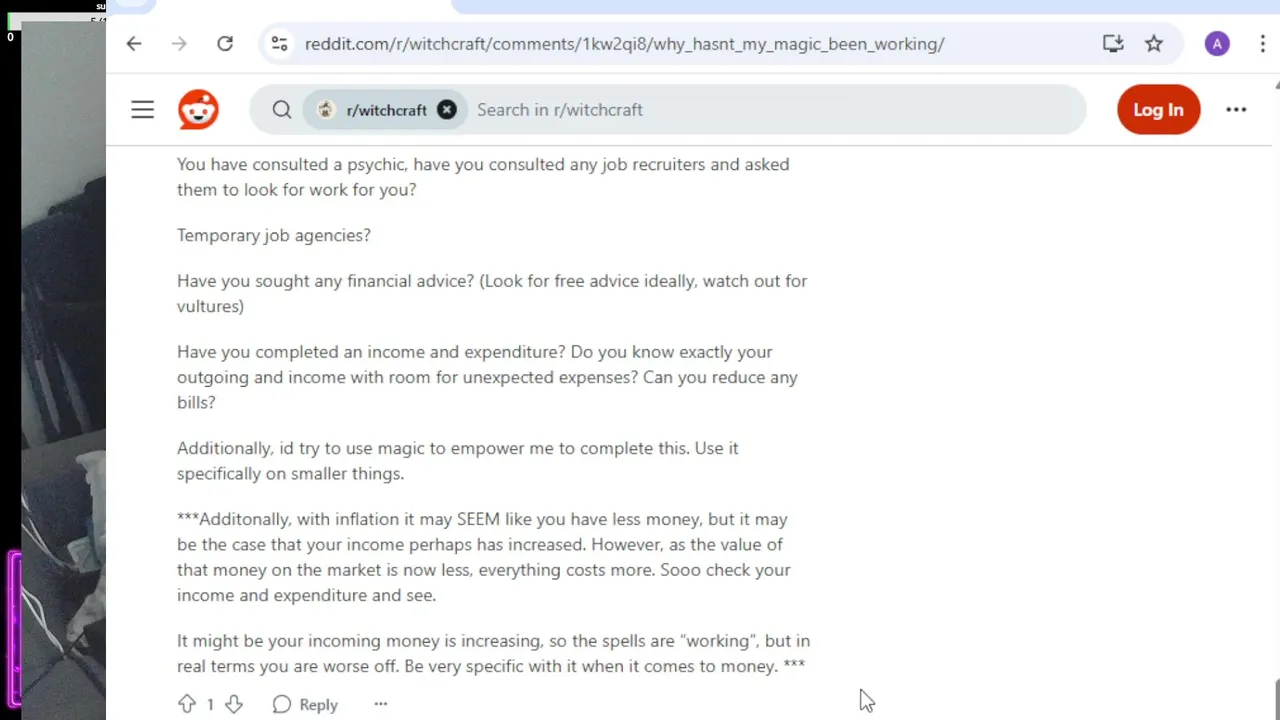The height and width of the screenshot is (720, 1280).
Task: Expand Reddit's more options ellipsis in header
Action: coord(1236,110)
